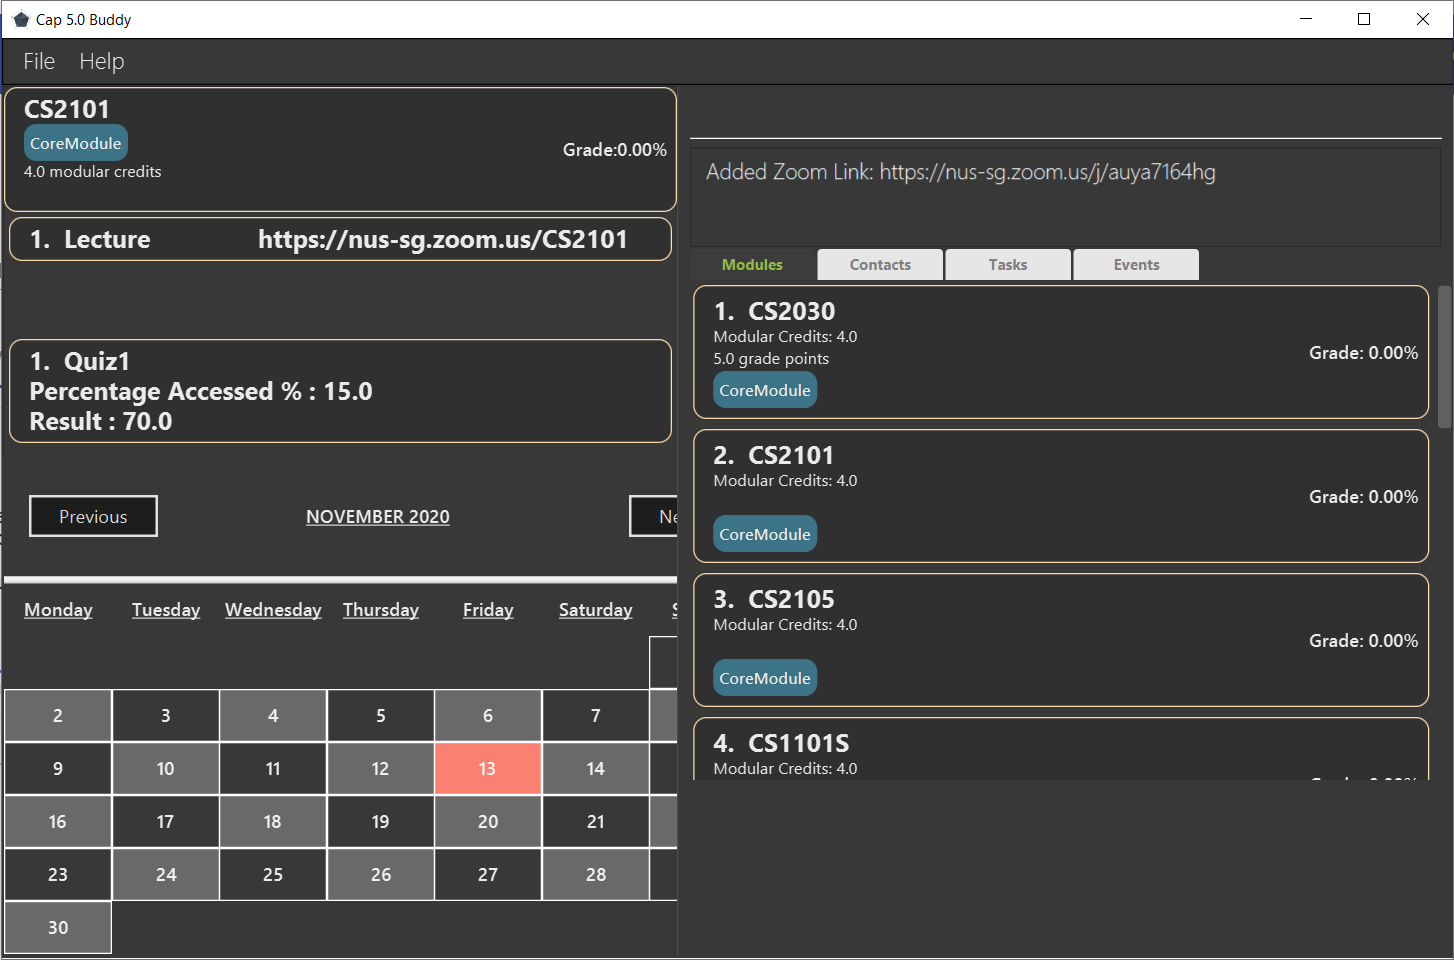Select day 4 on calendar
This screenshot has width=1454, height=960.
tap(273, 715)
